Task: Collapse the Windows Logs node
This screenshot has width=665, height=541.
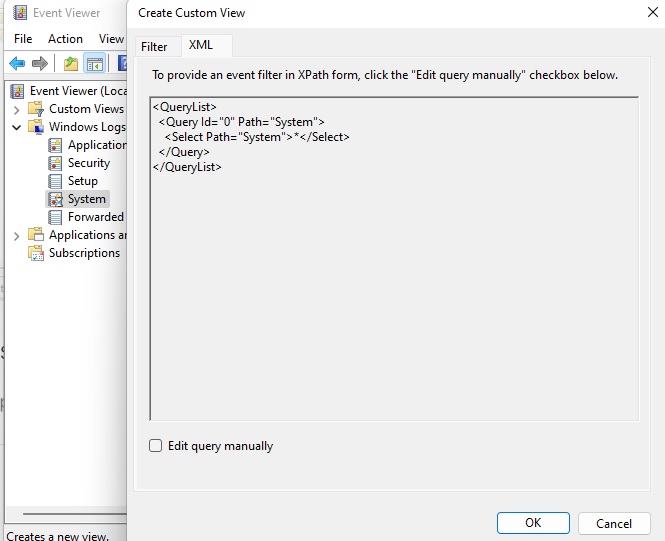Action: tap(17, 127)
